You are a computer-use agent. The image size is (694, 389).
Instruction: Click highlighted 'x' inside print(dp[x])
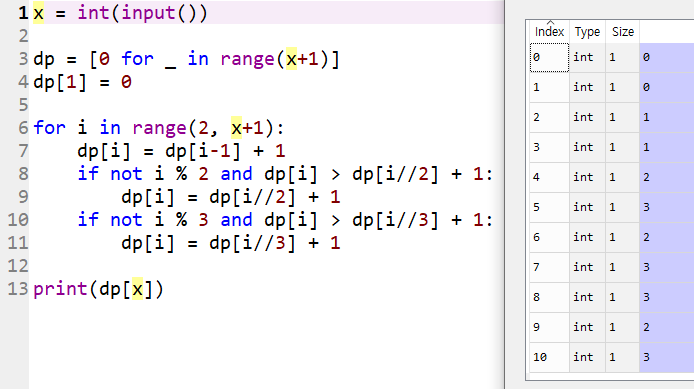tap(138, 289)
